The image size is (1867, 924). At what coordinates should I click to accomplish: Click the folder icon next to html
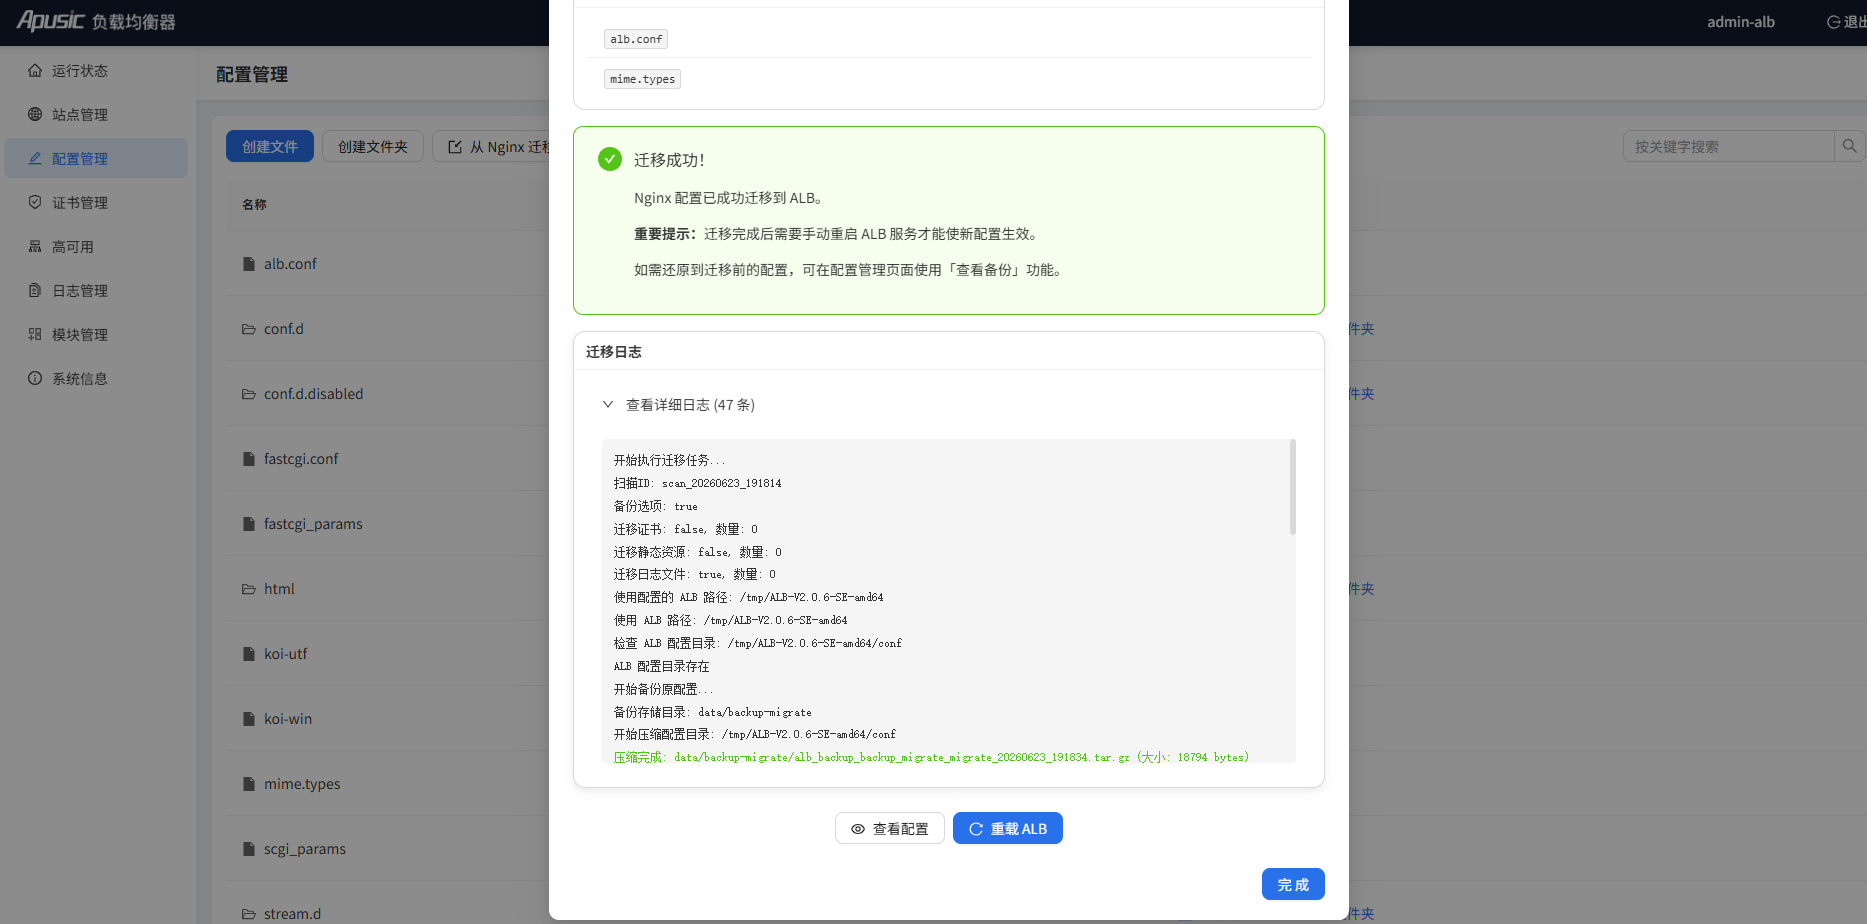click(x=249, y=589)
